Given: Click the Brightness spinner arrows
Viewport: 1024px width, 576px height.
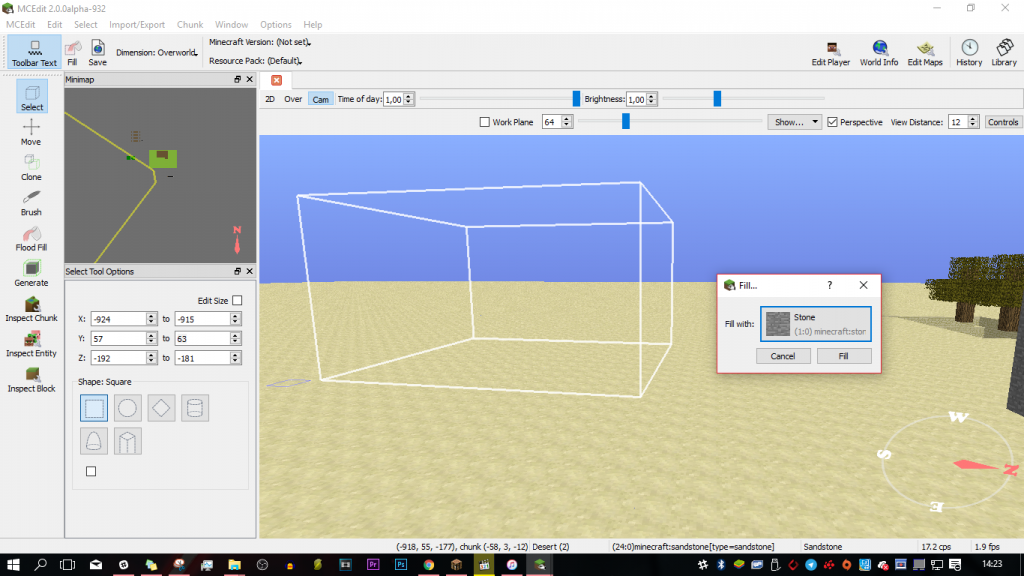Looking at the screenshot, I should 651,99.
